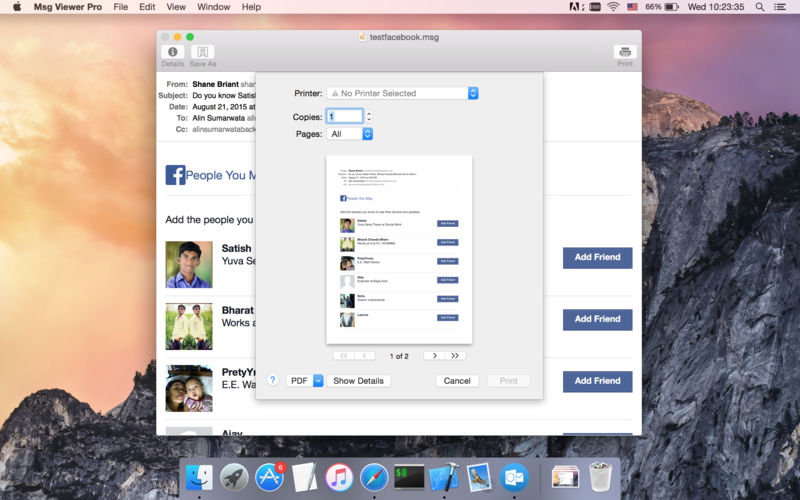Open the help question mark button
The width and height of the screenshot is (800, 500).
click(272, 380)
